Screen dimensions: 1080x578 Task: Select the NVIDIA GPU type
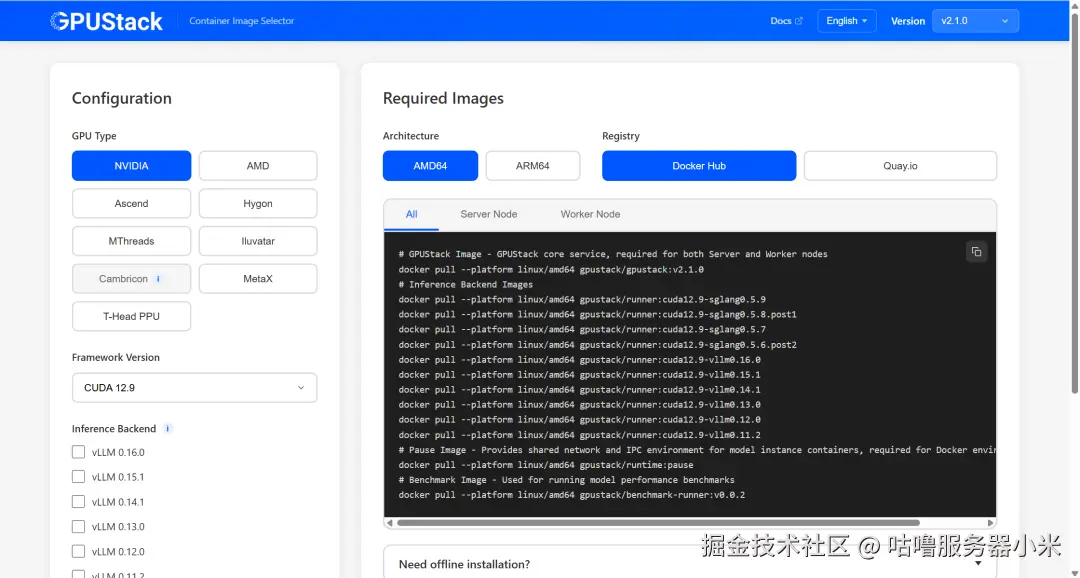pos(132,166)
